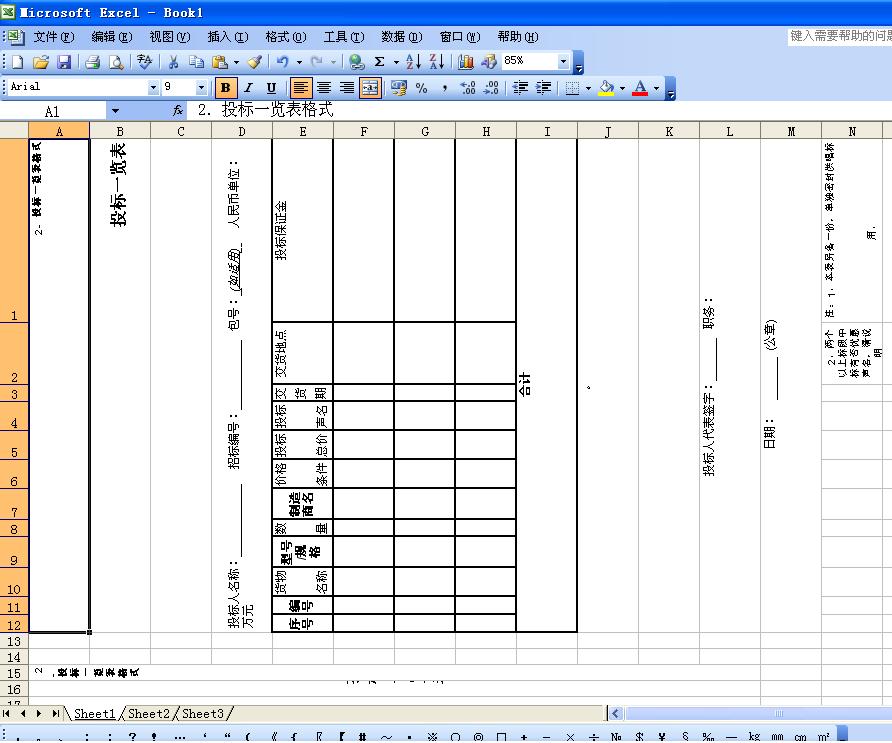The width and height of the screenshot is (892, 743).
Task: Expand the undo history arrow
Action: [299, 62]
